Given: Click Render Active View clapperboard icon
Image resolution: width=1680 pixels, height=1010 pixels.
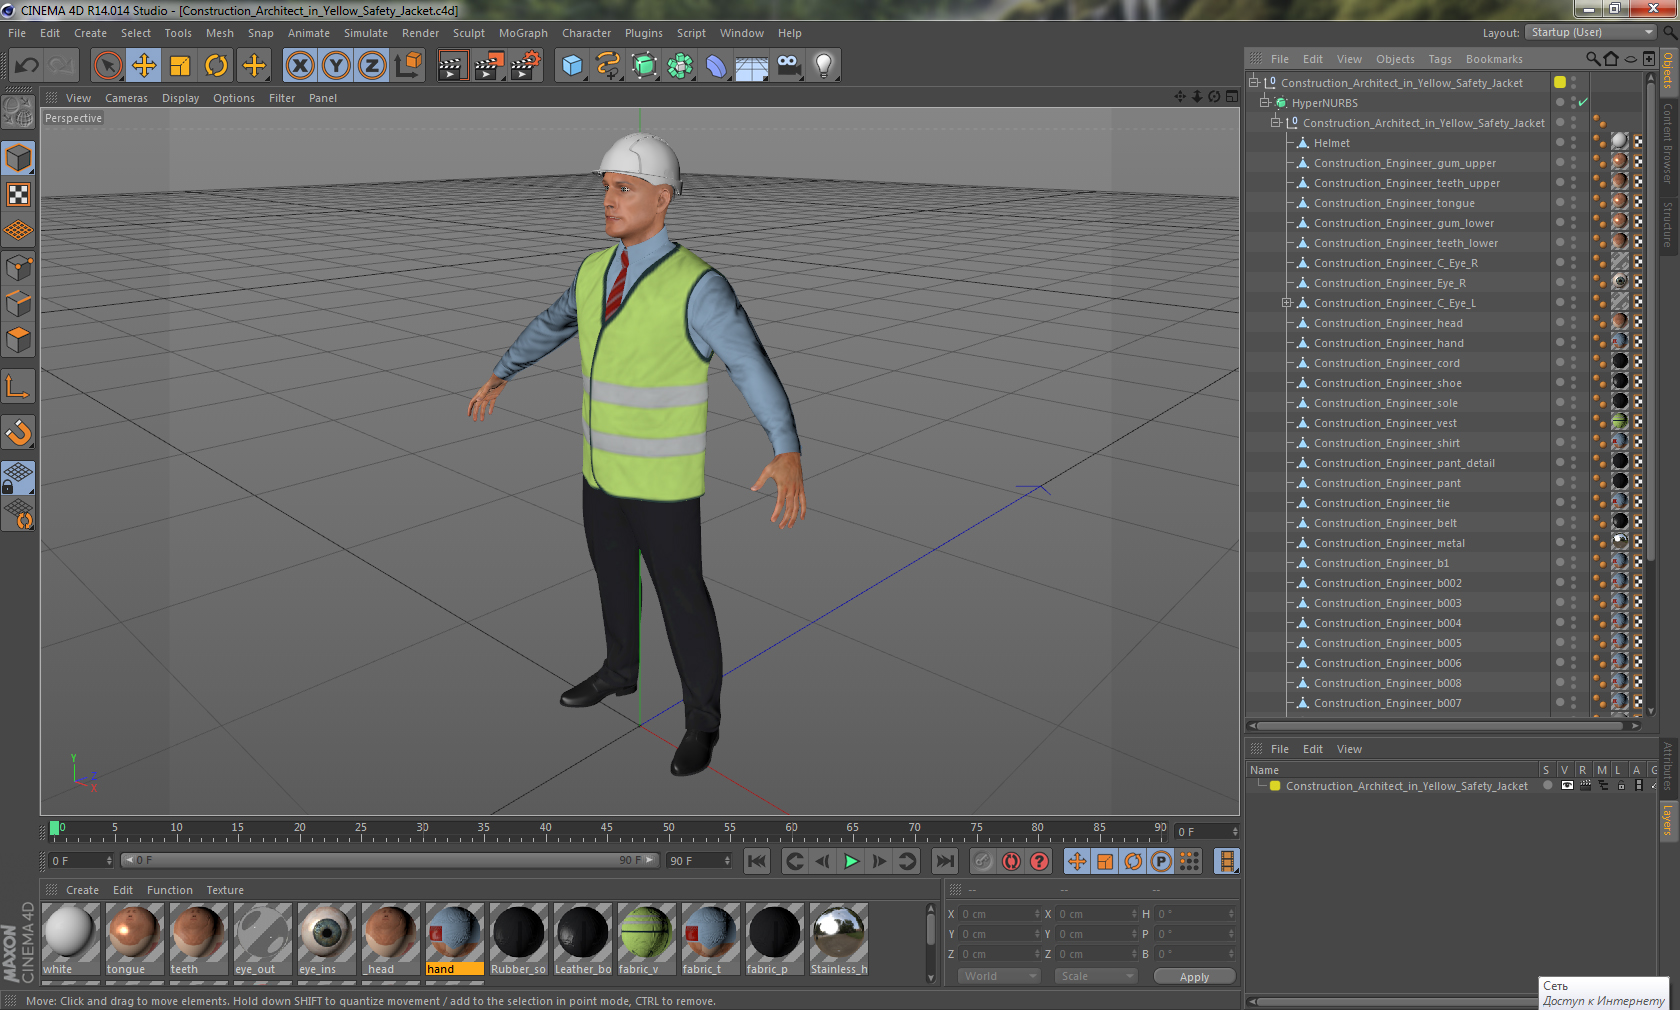Looking at the screenshot, I should pos(452,66).
